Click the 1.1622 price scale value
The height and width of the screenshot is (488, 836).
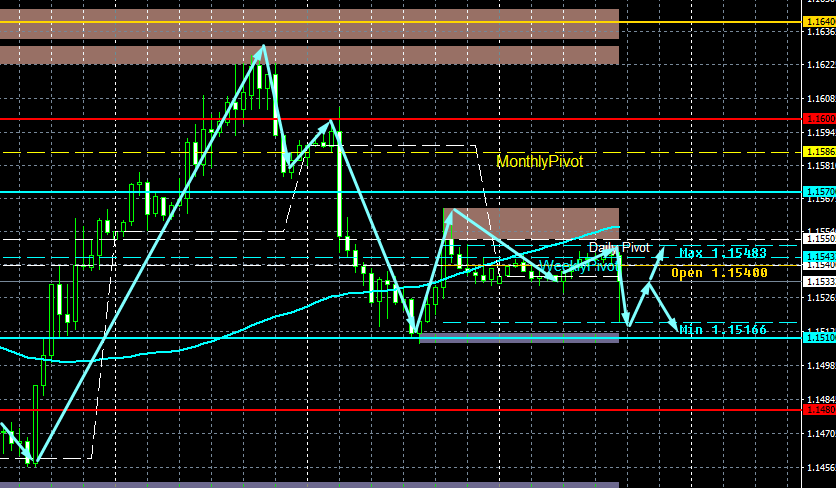pos(821,65)
